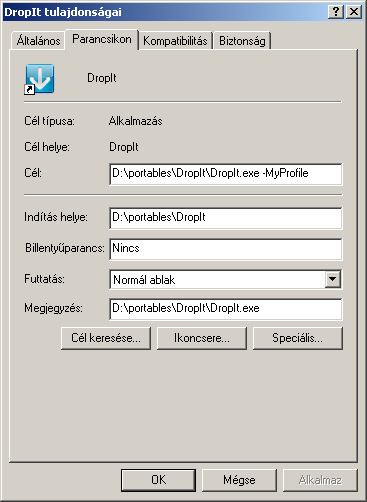Open the Normál ablak combo box
367x502 pixels.
pyautogui.click(x=226, y=279)
